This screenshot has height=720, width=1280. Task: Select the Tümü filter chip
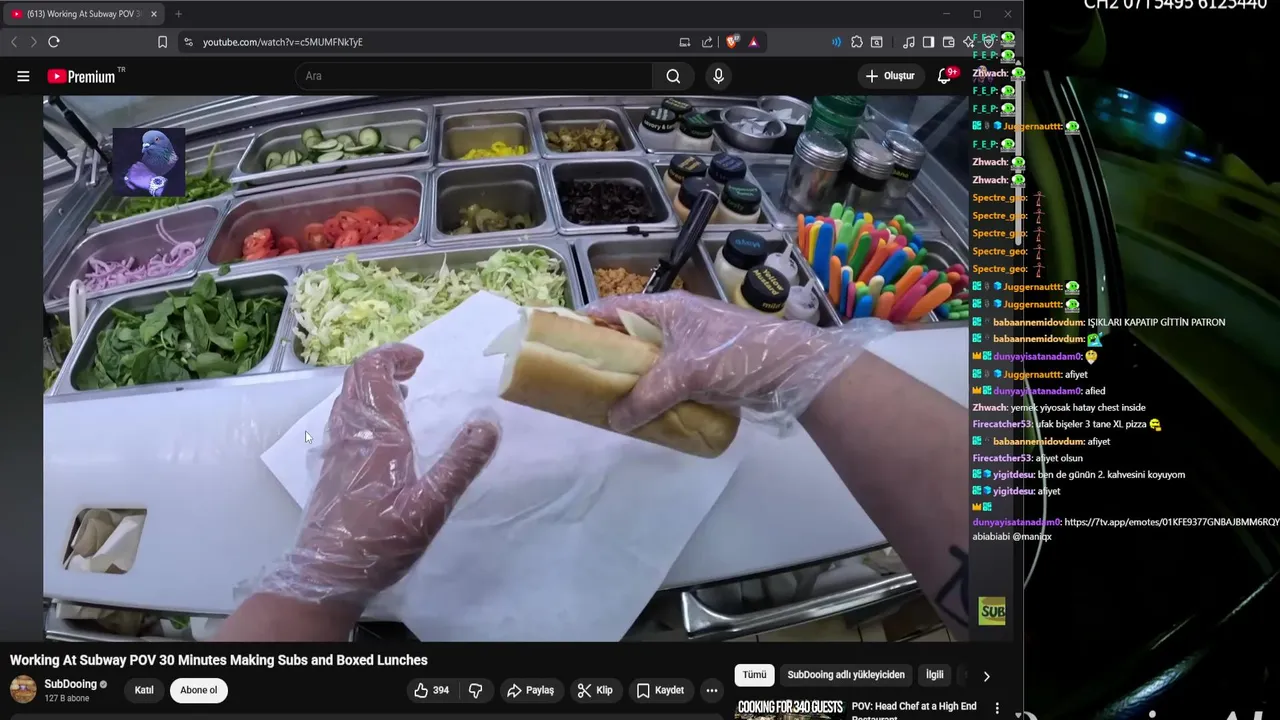[754, 675]
